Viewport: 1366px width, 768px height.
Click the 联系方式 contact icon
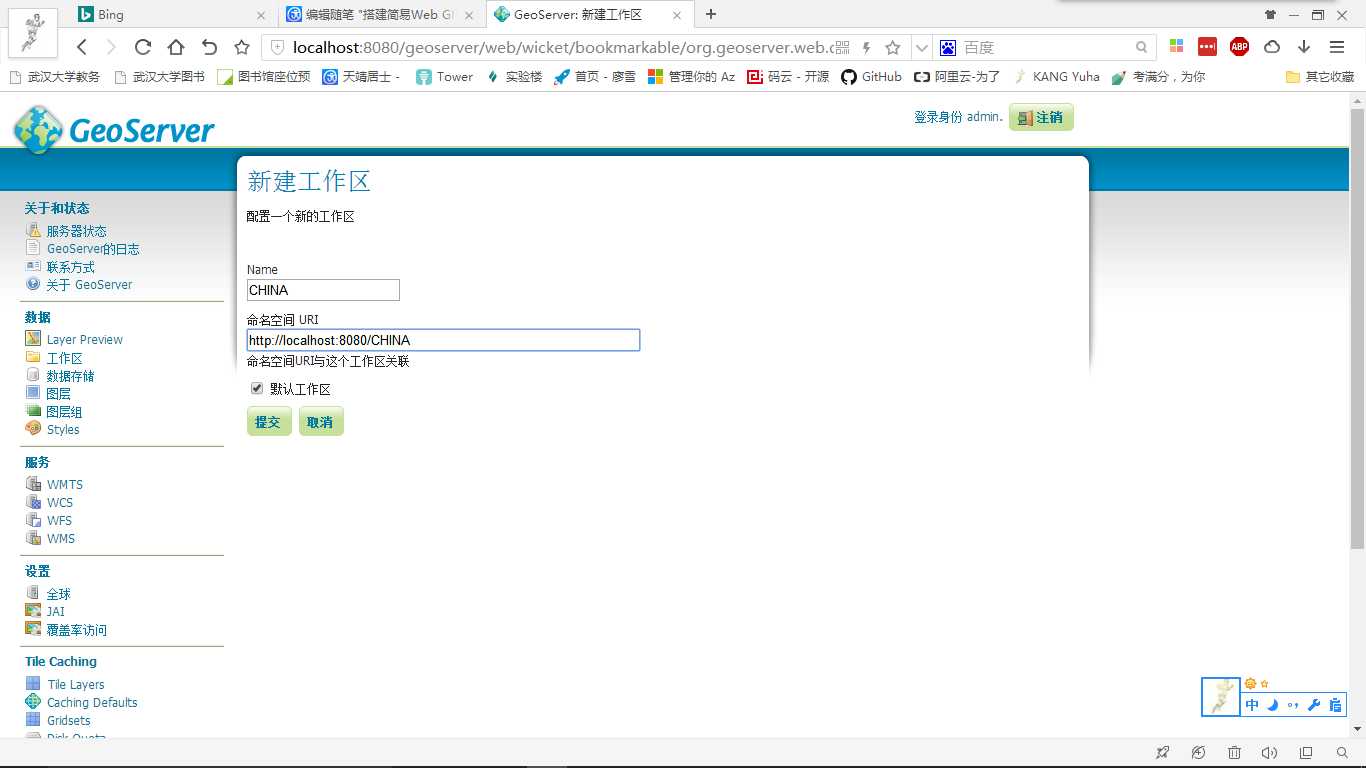(33, 267)
